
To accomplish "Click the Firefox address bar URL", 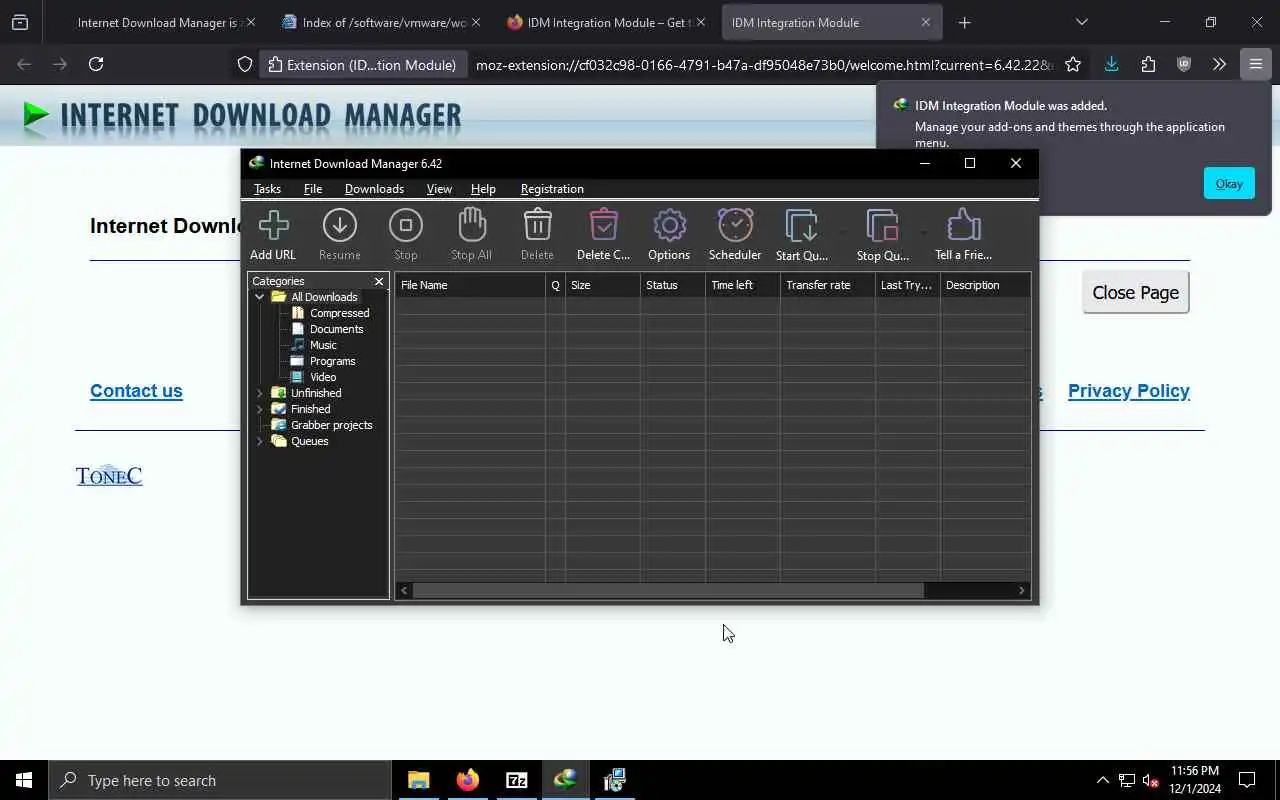I will click(765, 65).
